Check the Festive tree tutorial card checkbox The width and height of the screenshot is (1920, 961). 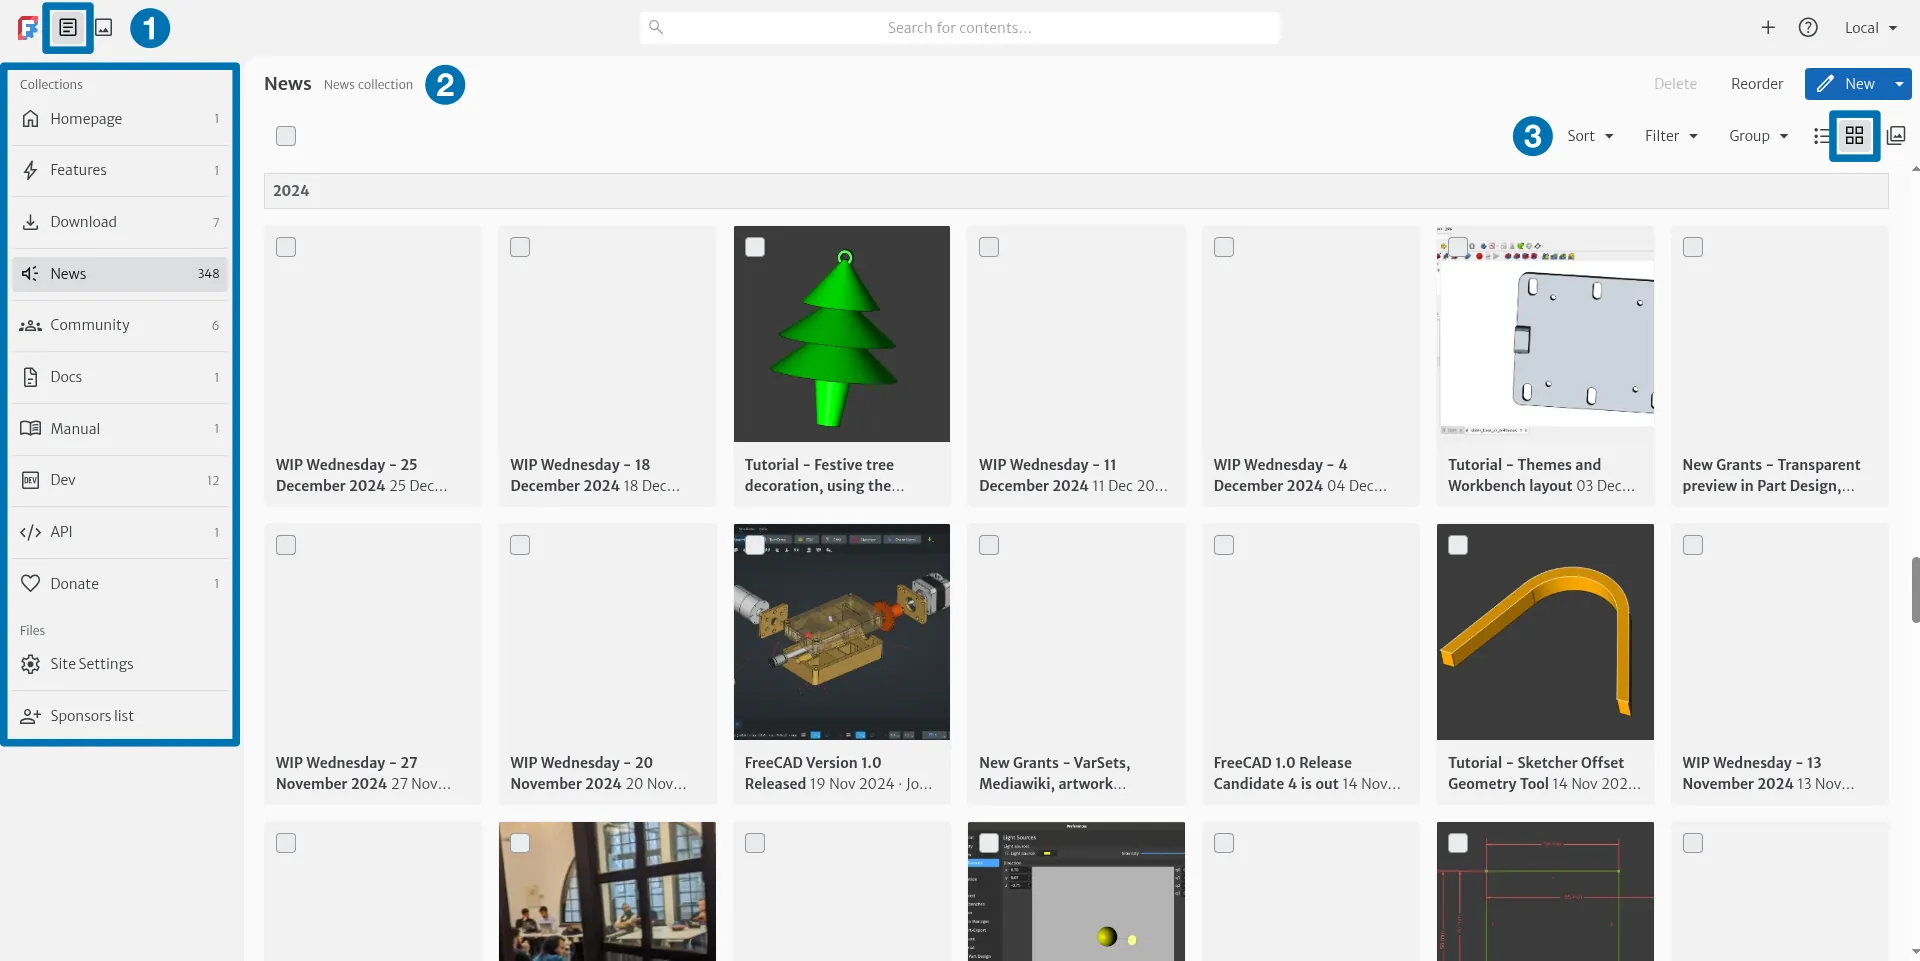coord(755,247)
